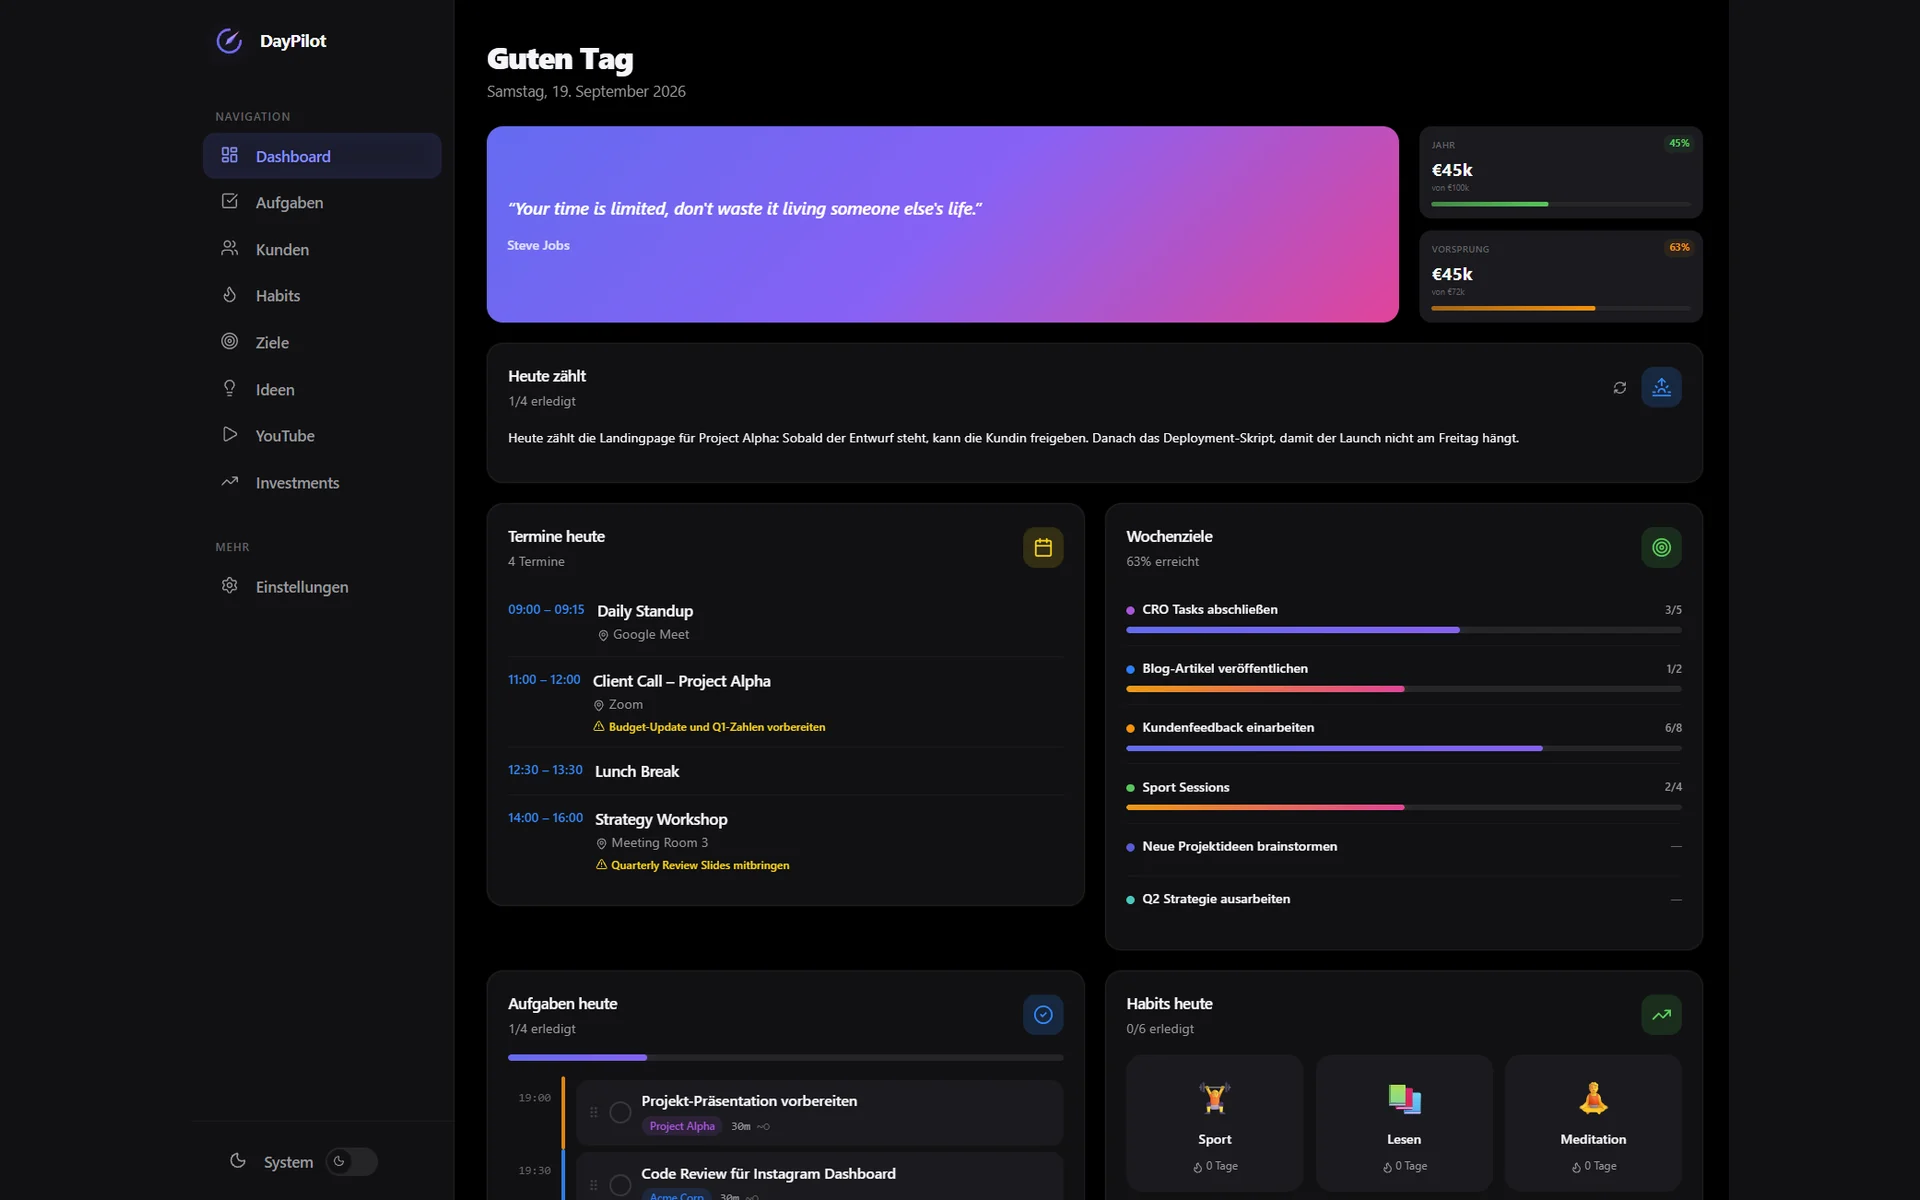
Task: Click the DayPilot logo icon
Action: 229,41
